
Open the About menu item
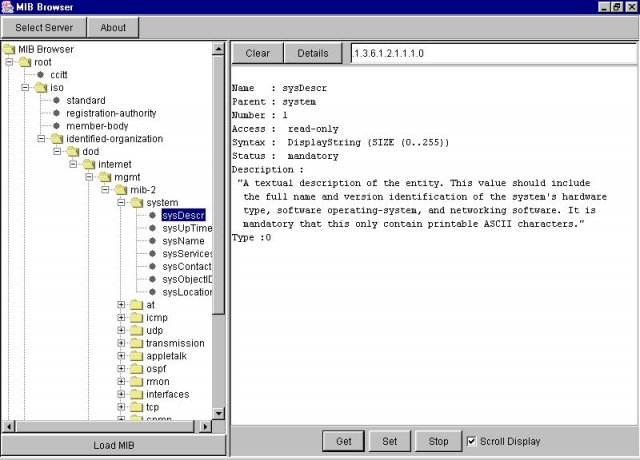pyautogui.click(x=113, y=28)
